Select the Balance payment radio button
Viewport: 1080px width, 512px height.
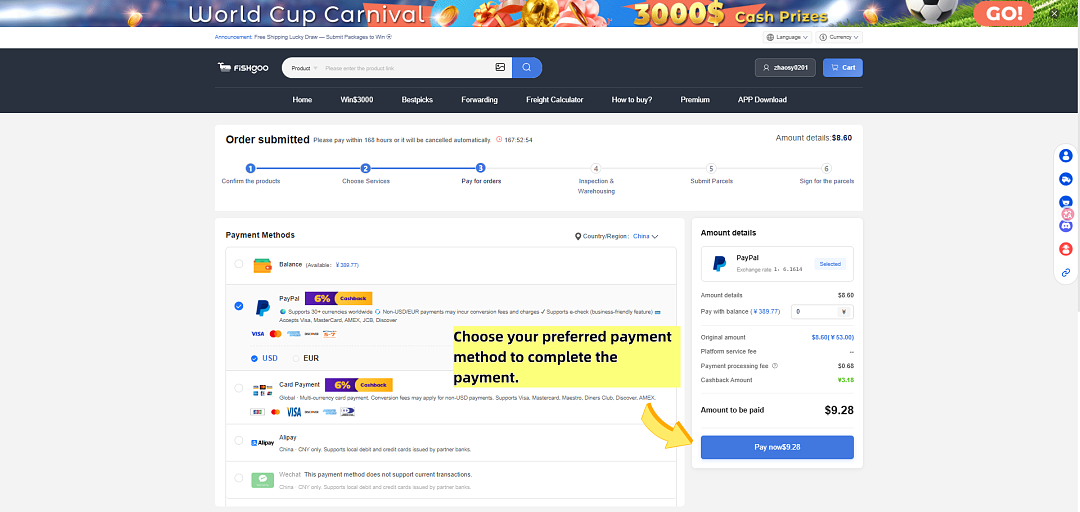[238, 264]
